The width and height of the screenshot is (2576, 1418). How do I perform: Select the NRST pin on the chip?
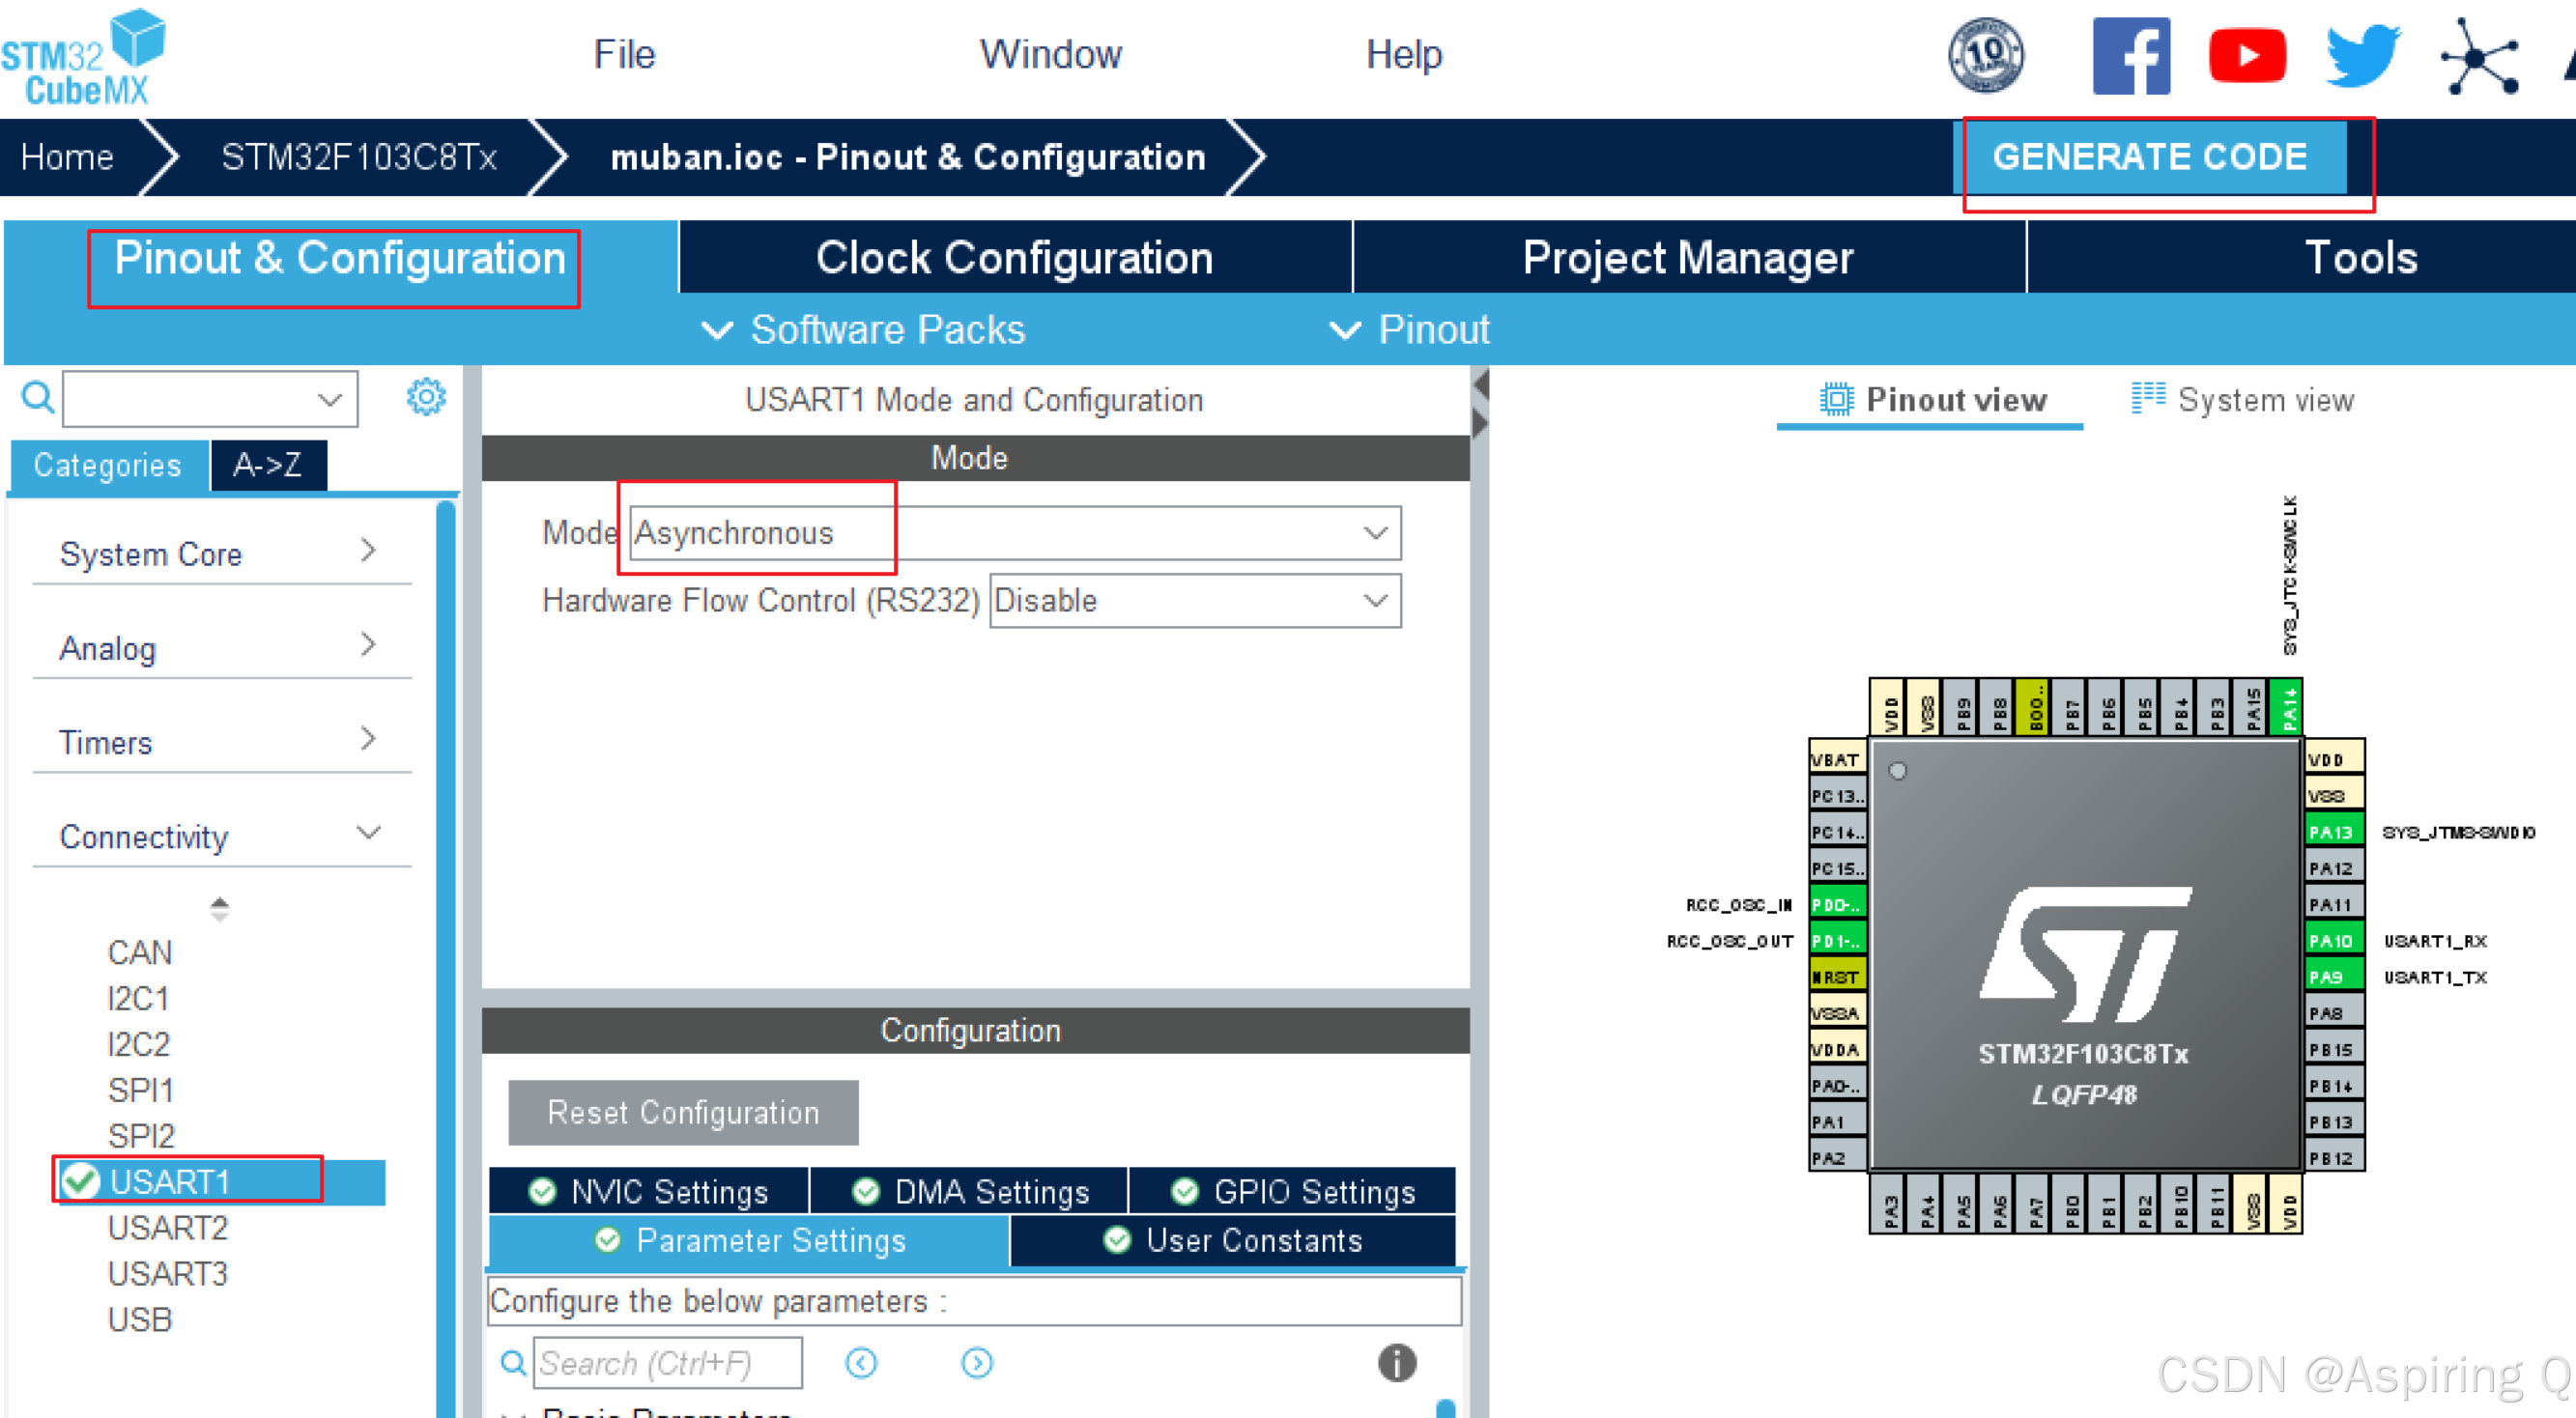click(x=1838, y=976)
